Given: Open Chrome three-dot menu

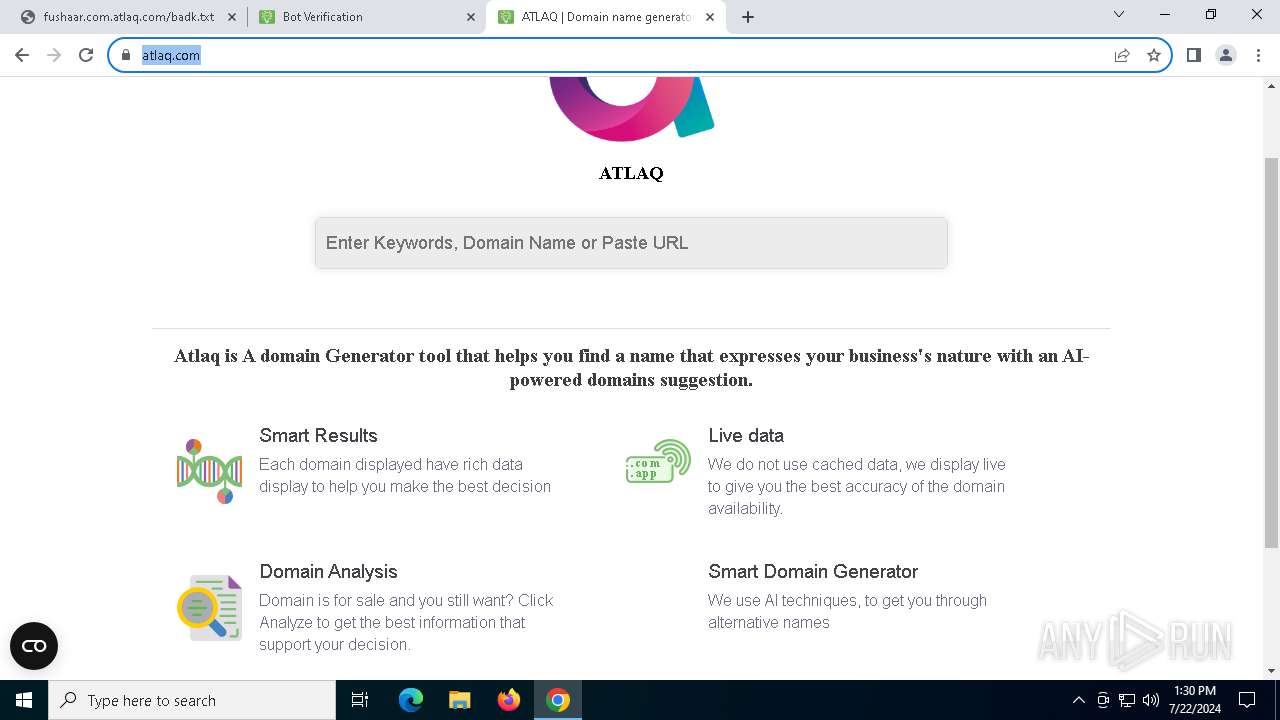Looking at the screenshot, I should (1258, 55).
